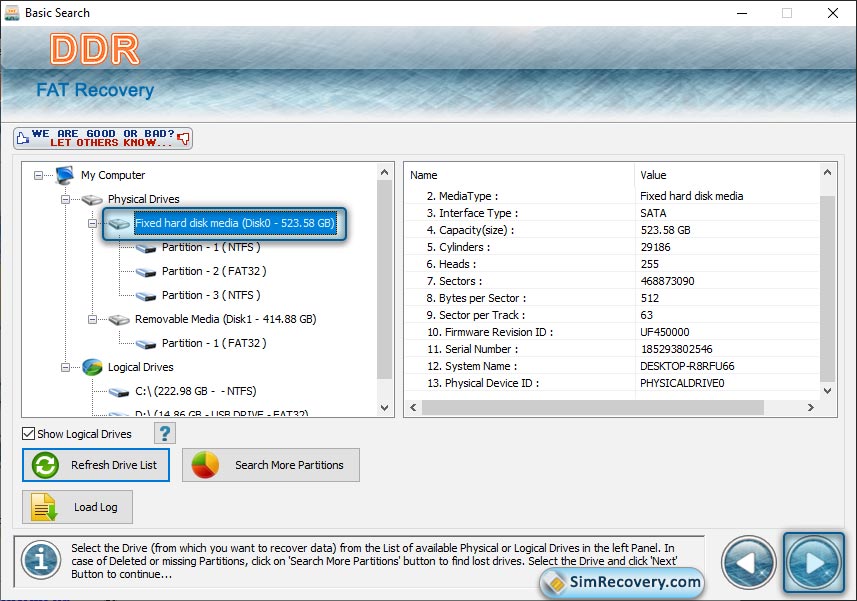Click the Physical Drives disk icon
857x601 pixels.
92,199
